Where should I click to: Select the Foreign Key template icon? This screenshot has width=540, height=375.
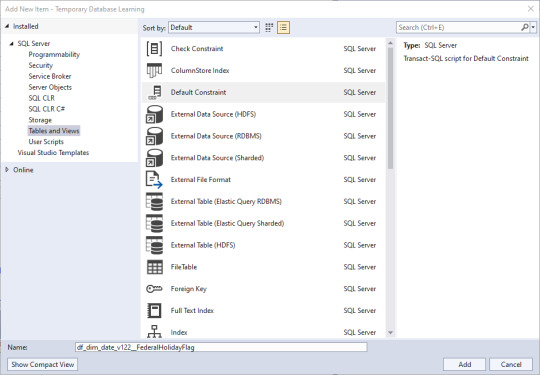(154, 289)
